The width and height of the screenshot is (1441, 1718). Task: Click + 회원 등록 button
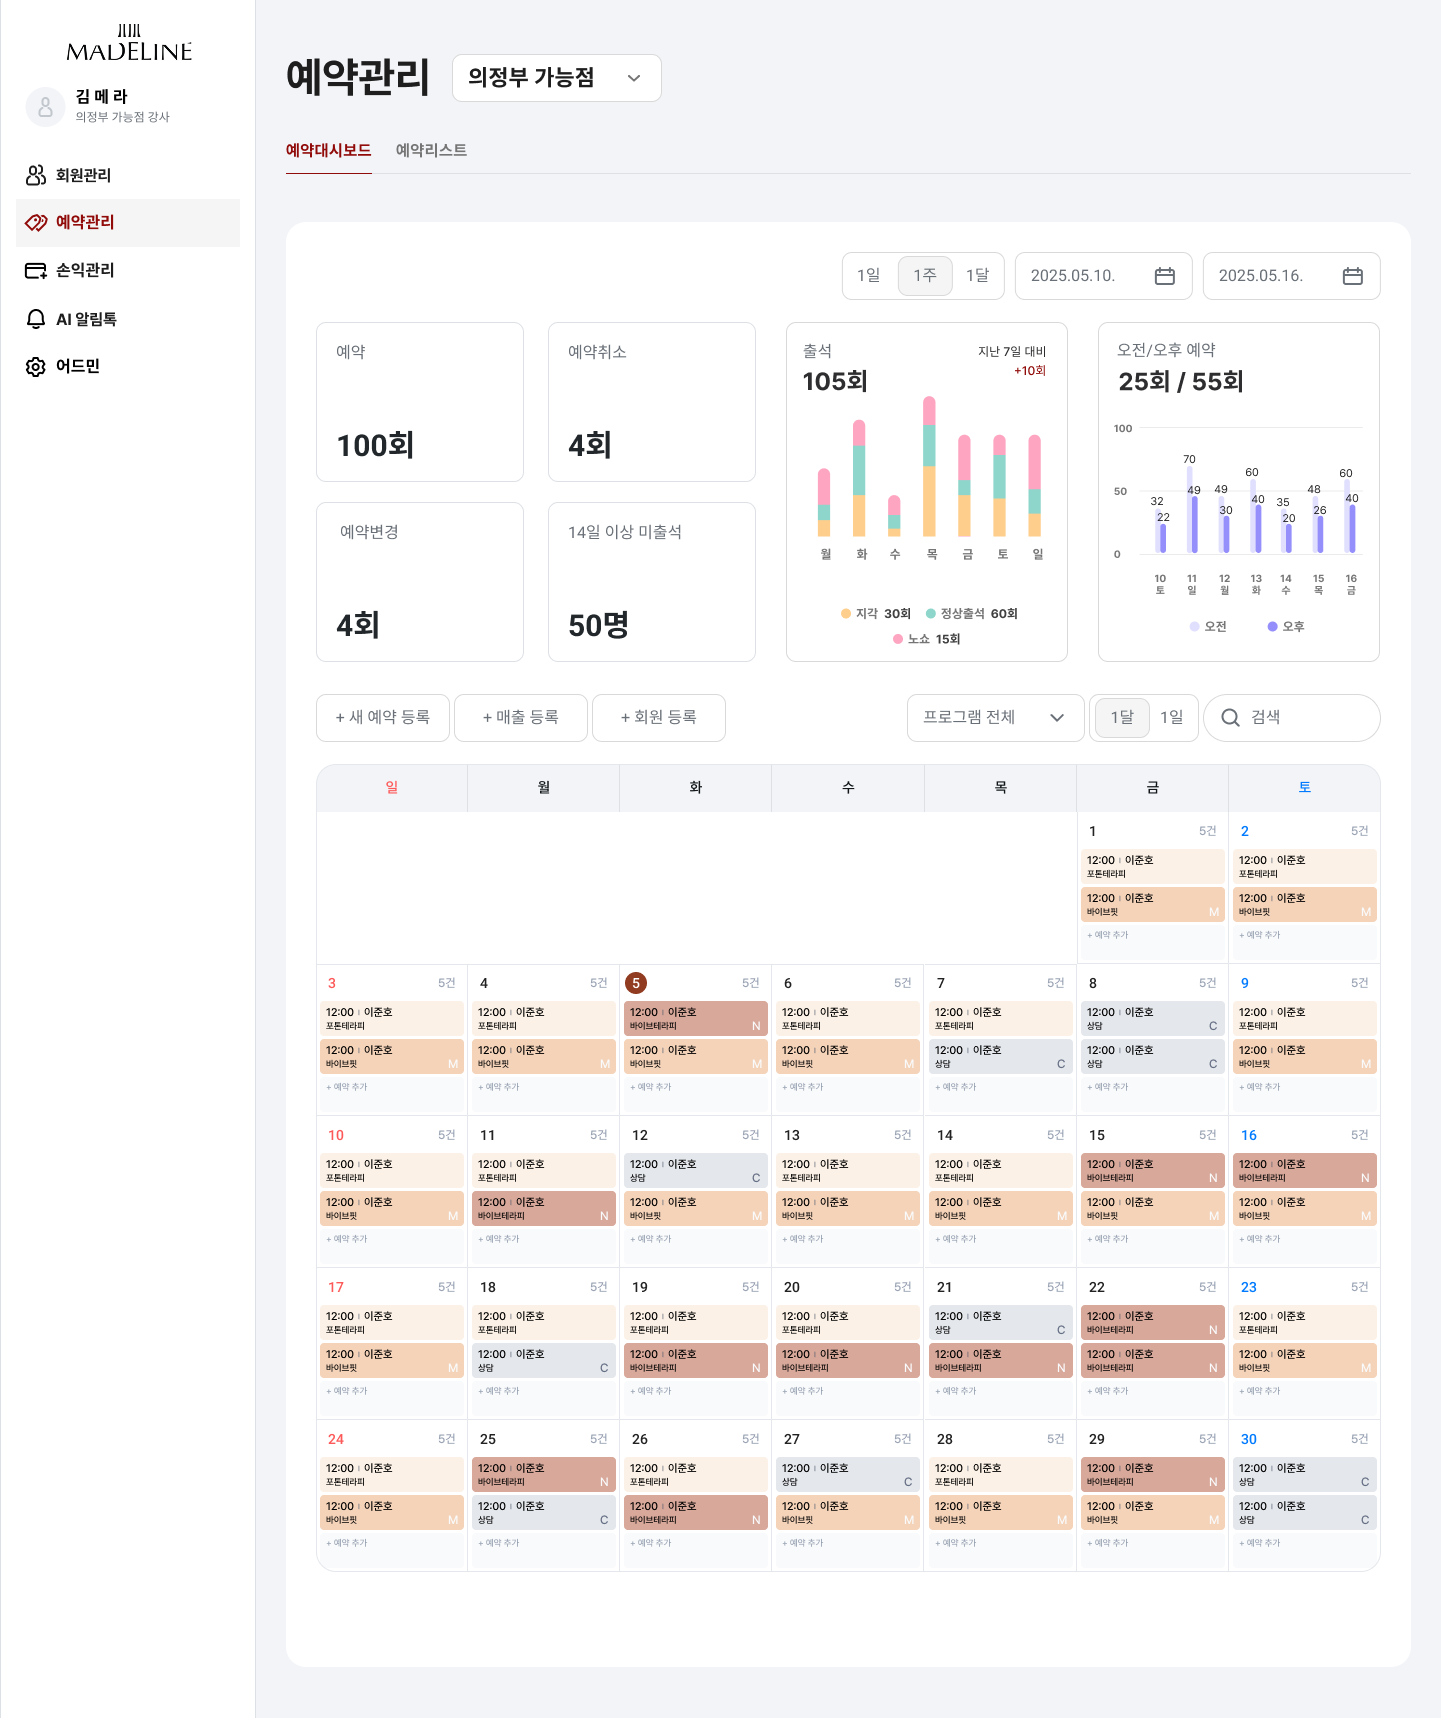coord(659,718)
